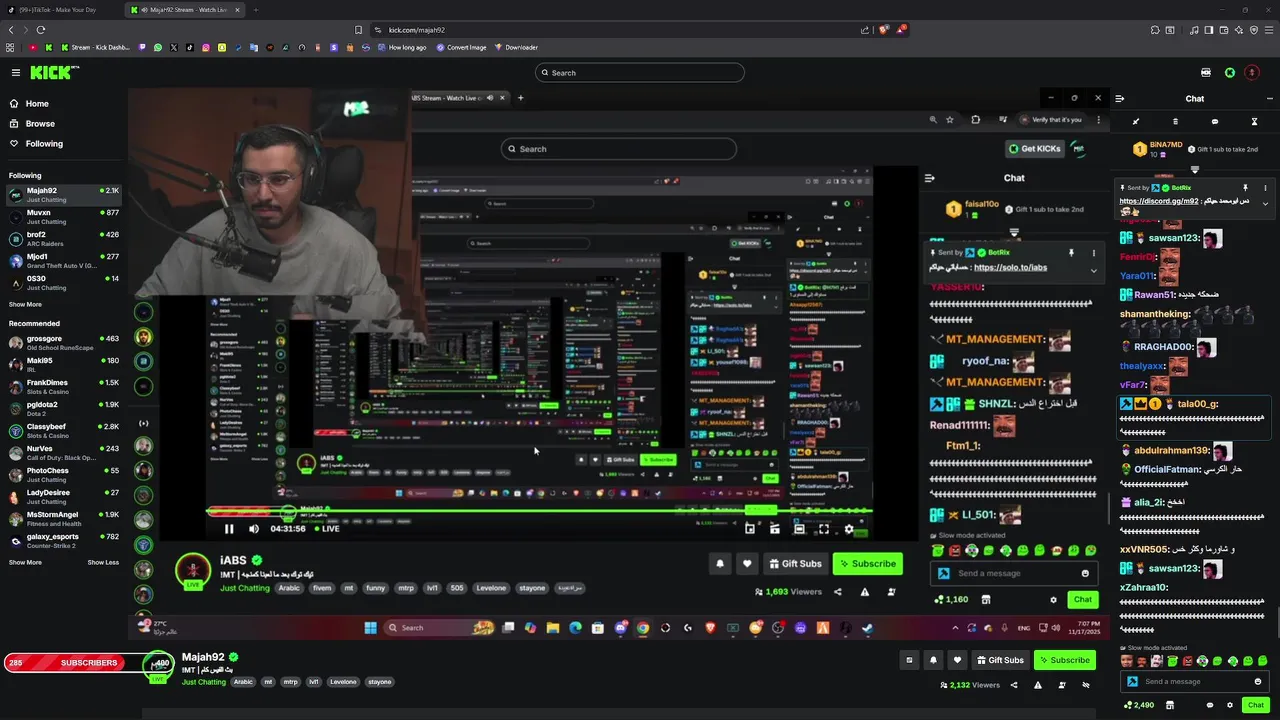The height and width of the screenshot is (720, 1280).
Task: Open the YouTube bookmark icon
Action: click(33, 47)
